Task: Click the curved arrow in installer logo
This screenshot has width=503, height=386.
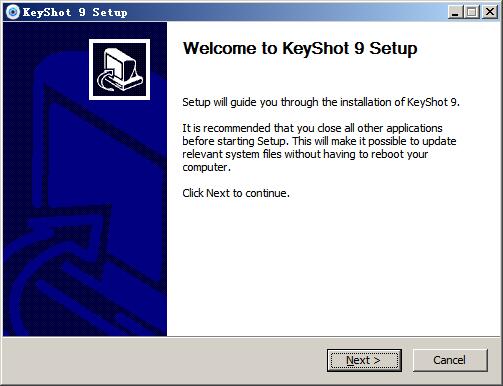Action: [106, 80]
